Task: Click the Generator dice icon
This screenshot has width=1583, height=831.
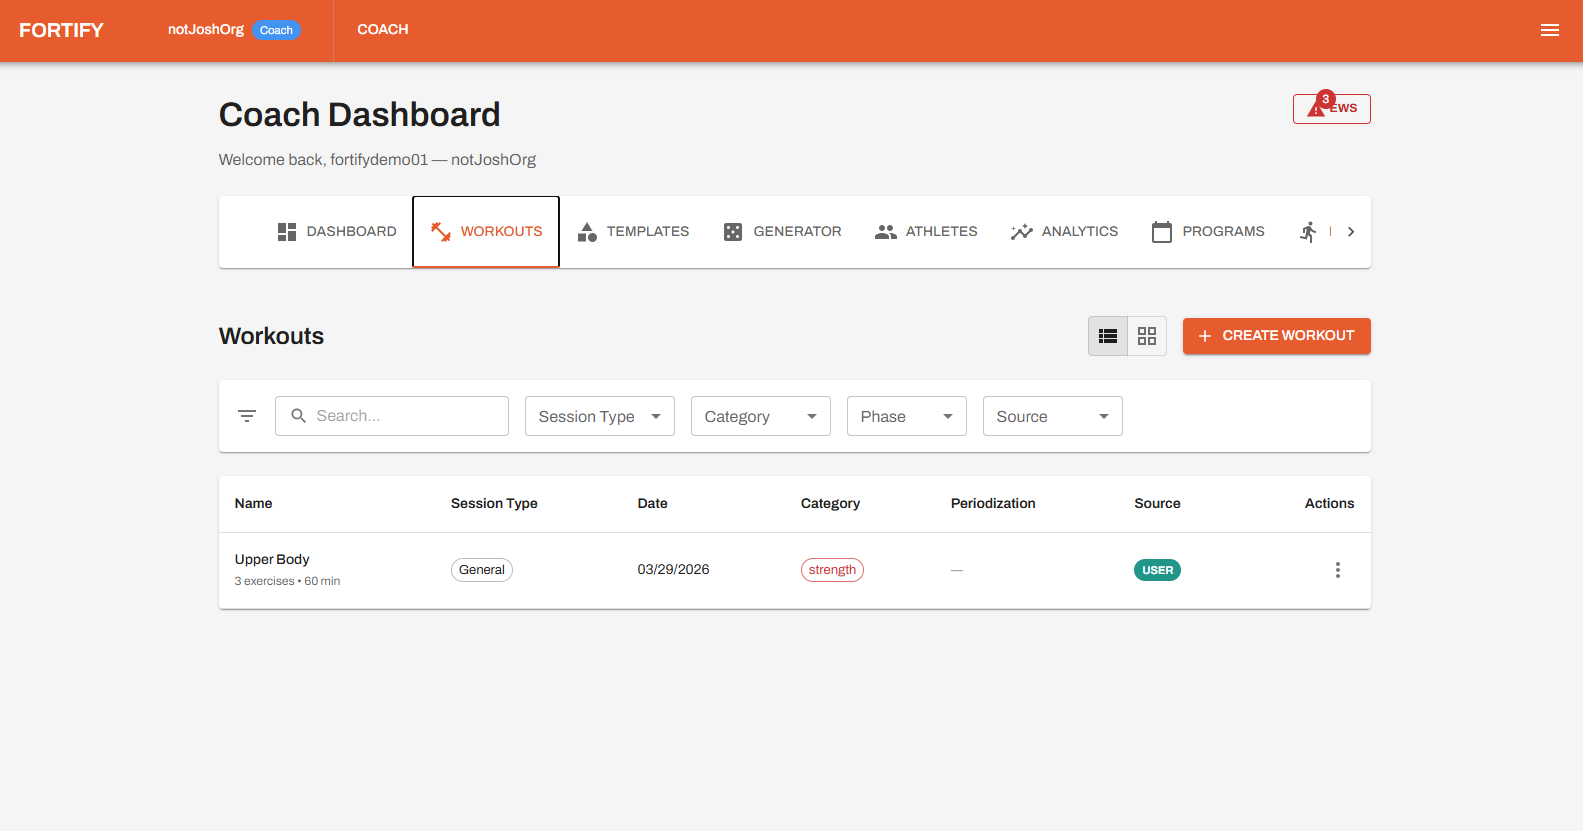Action: click(733, 232)
